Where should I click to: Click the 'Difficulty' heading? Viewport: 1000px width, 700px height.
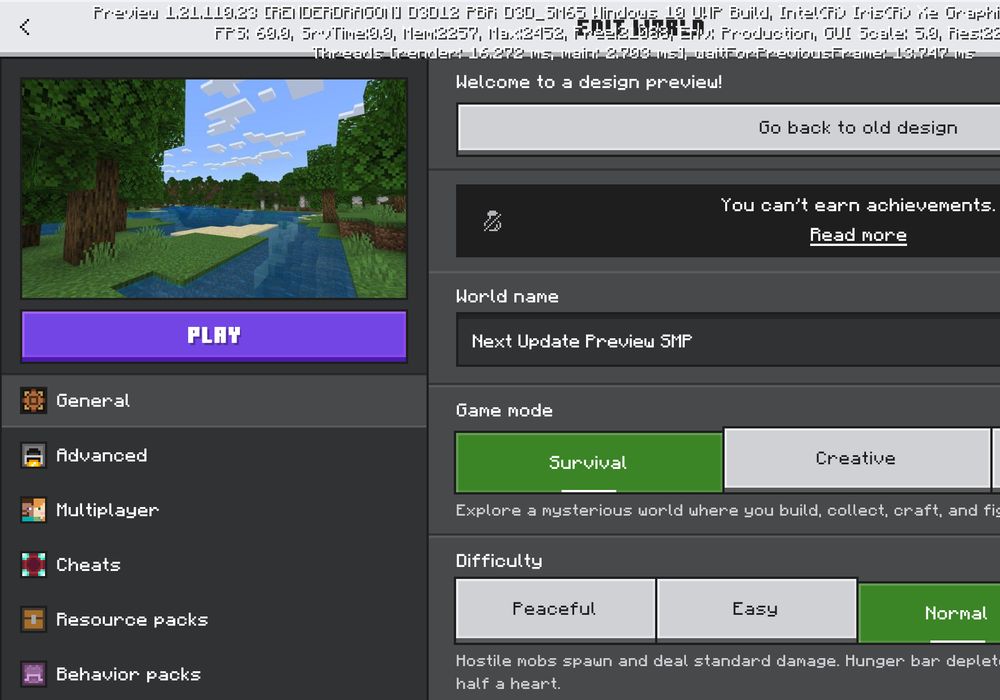tap(499, 561)
